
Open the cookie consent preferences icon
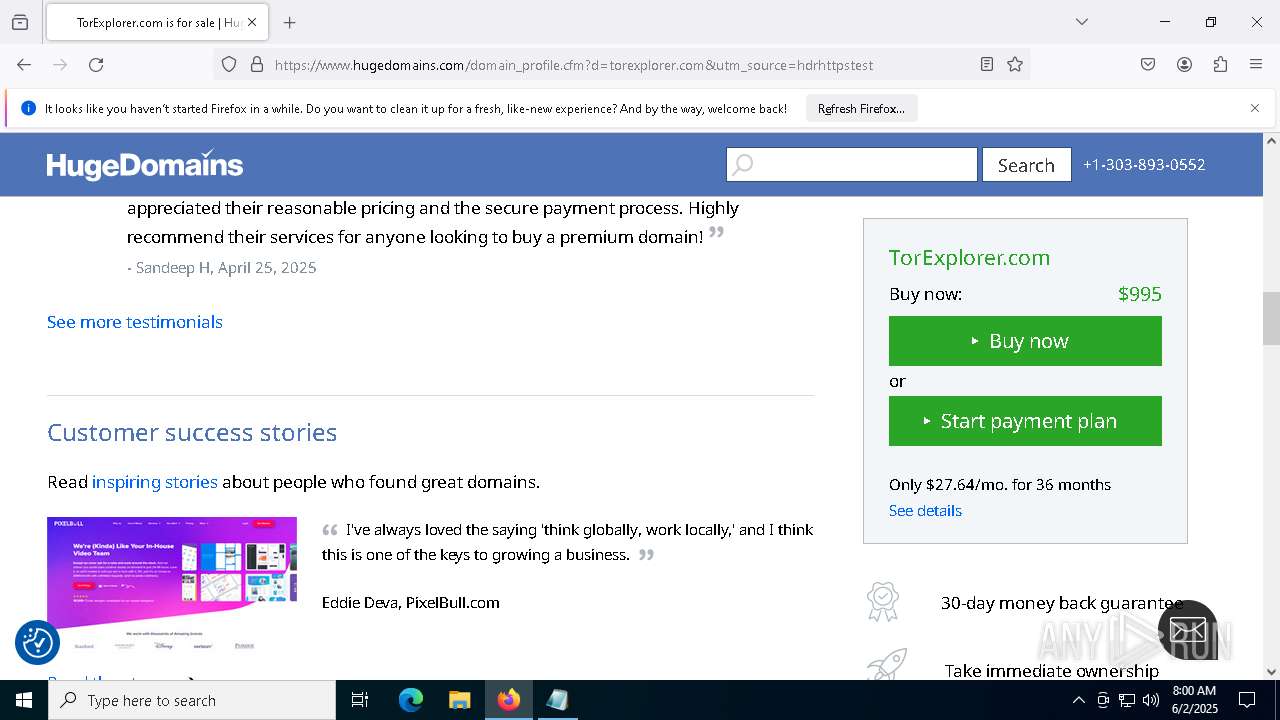pyautogui.click(x=38, y=642)
